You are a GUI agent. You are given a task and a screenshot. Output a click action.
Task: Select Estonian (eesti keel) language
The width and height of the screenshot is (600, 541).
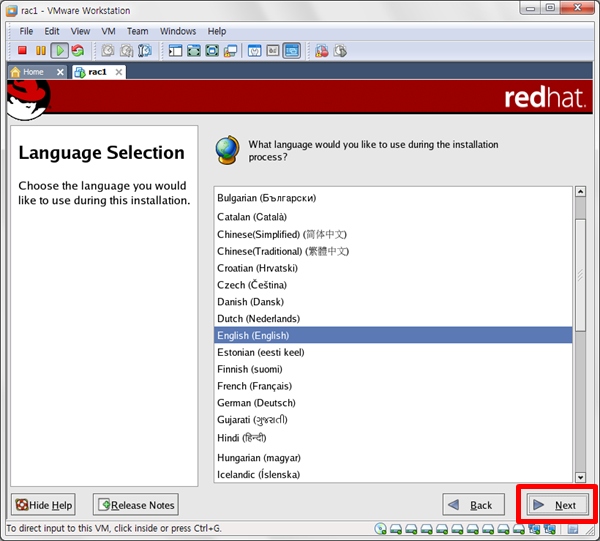(393, 352)
